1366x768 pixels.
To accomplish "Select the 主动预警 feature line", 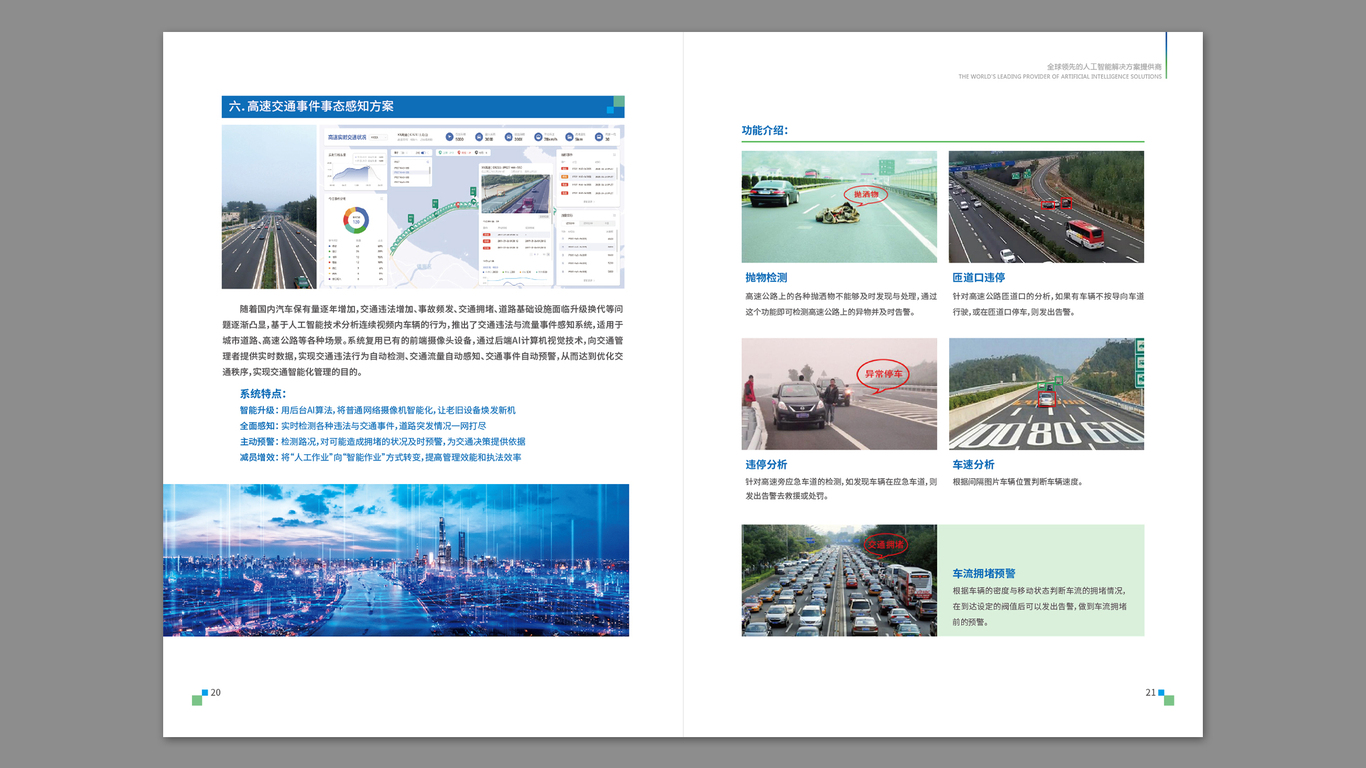I will (x=382, y=441).
